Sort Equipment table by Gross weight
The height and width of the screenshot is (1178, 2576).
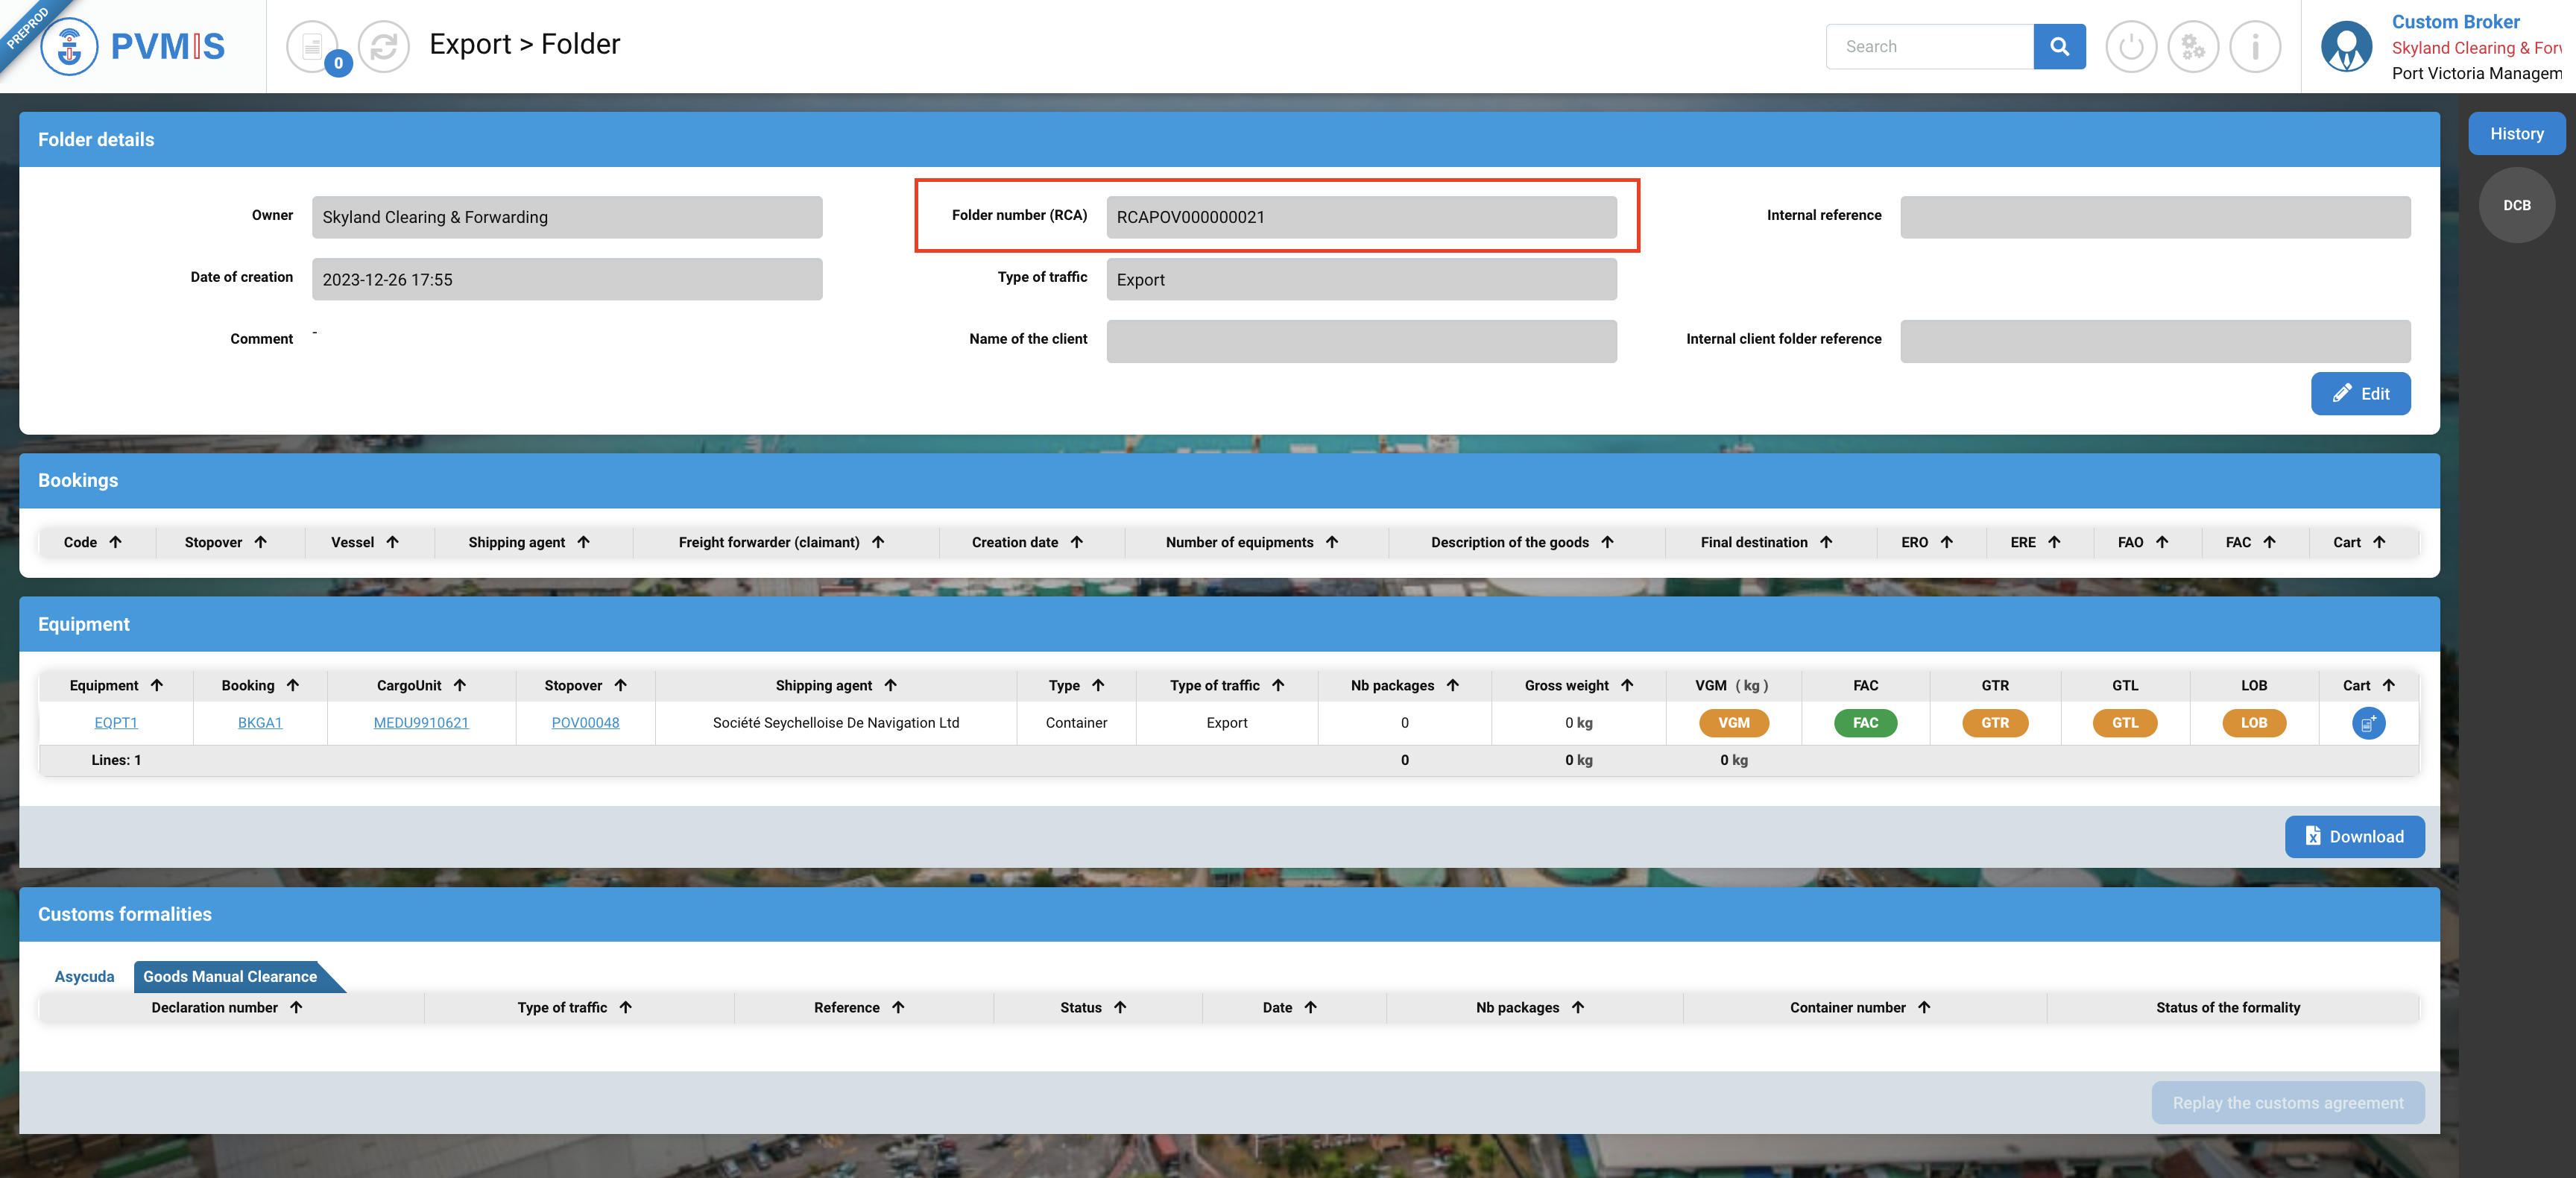pos(1627,685)
